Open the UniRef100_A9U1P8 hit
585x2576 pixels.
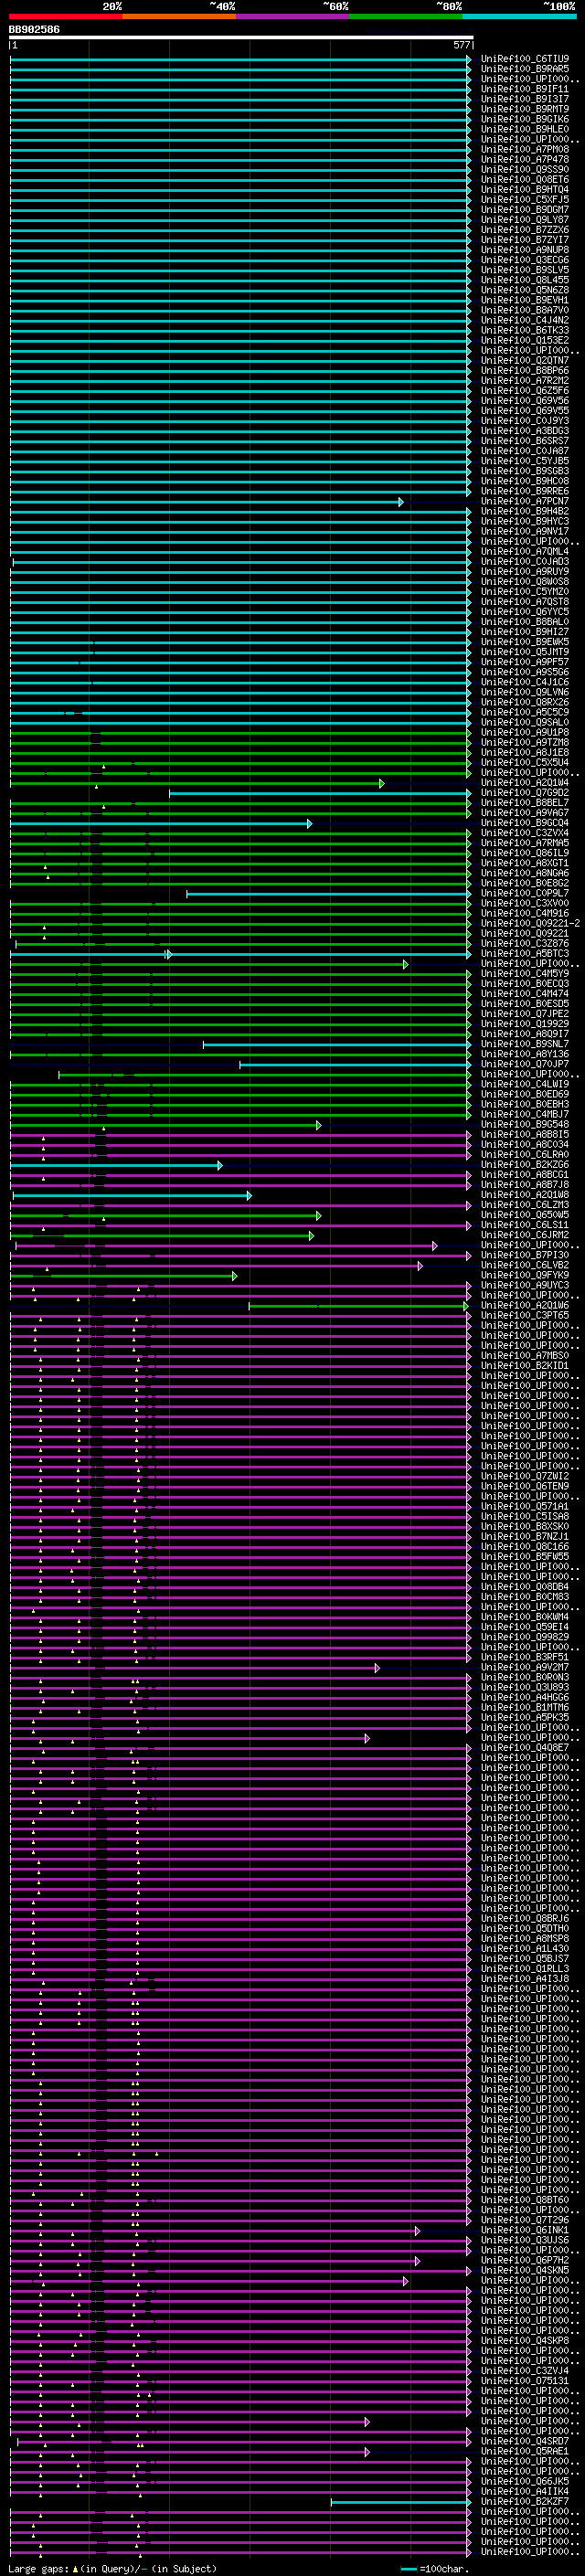pos(524,732)
